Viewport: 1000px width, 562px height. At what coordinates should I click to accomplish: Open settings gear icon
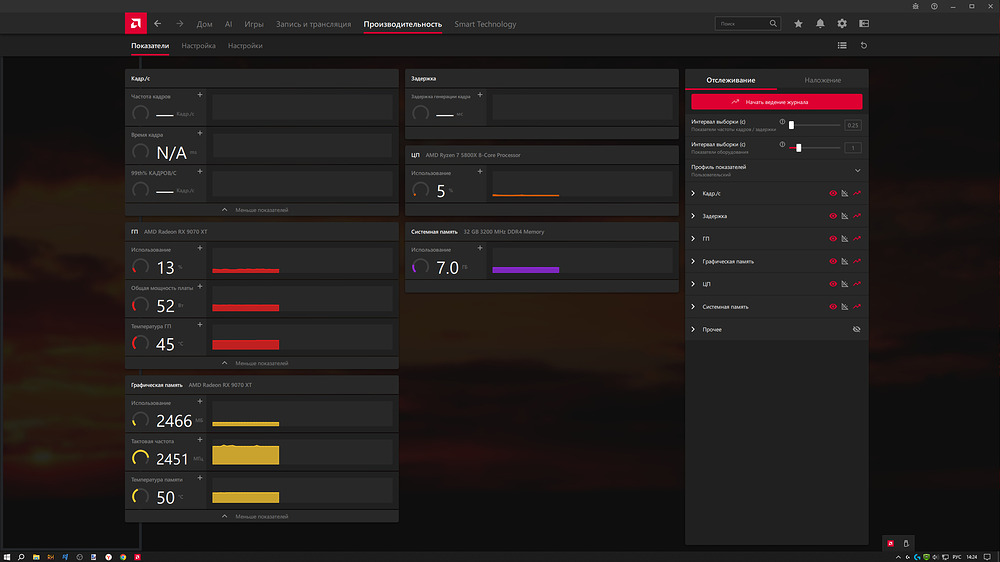tap(842, 24)
